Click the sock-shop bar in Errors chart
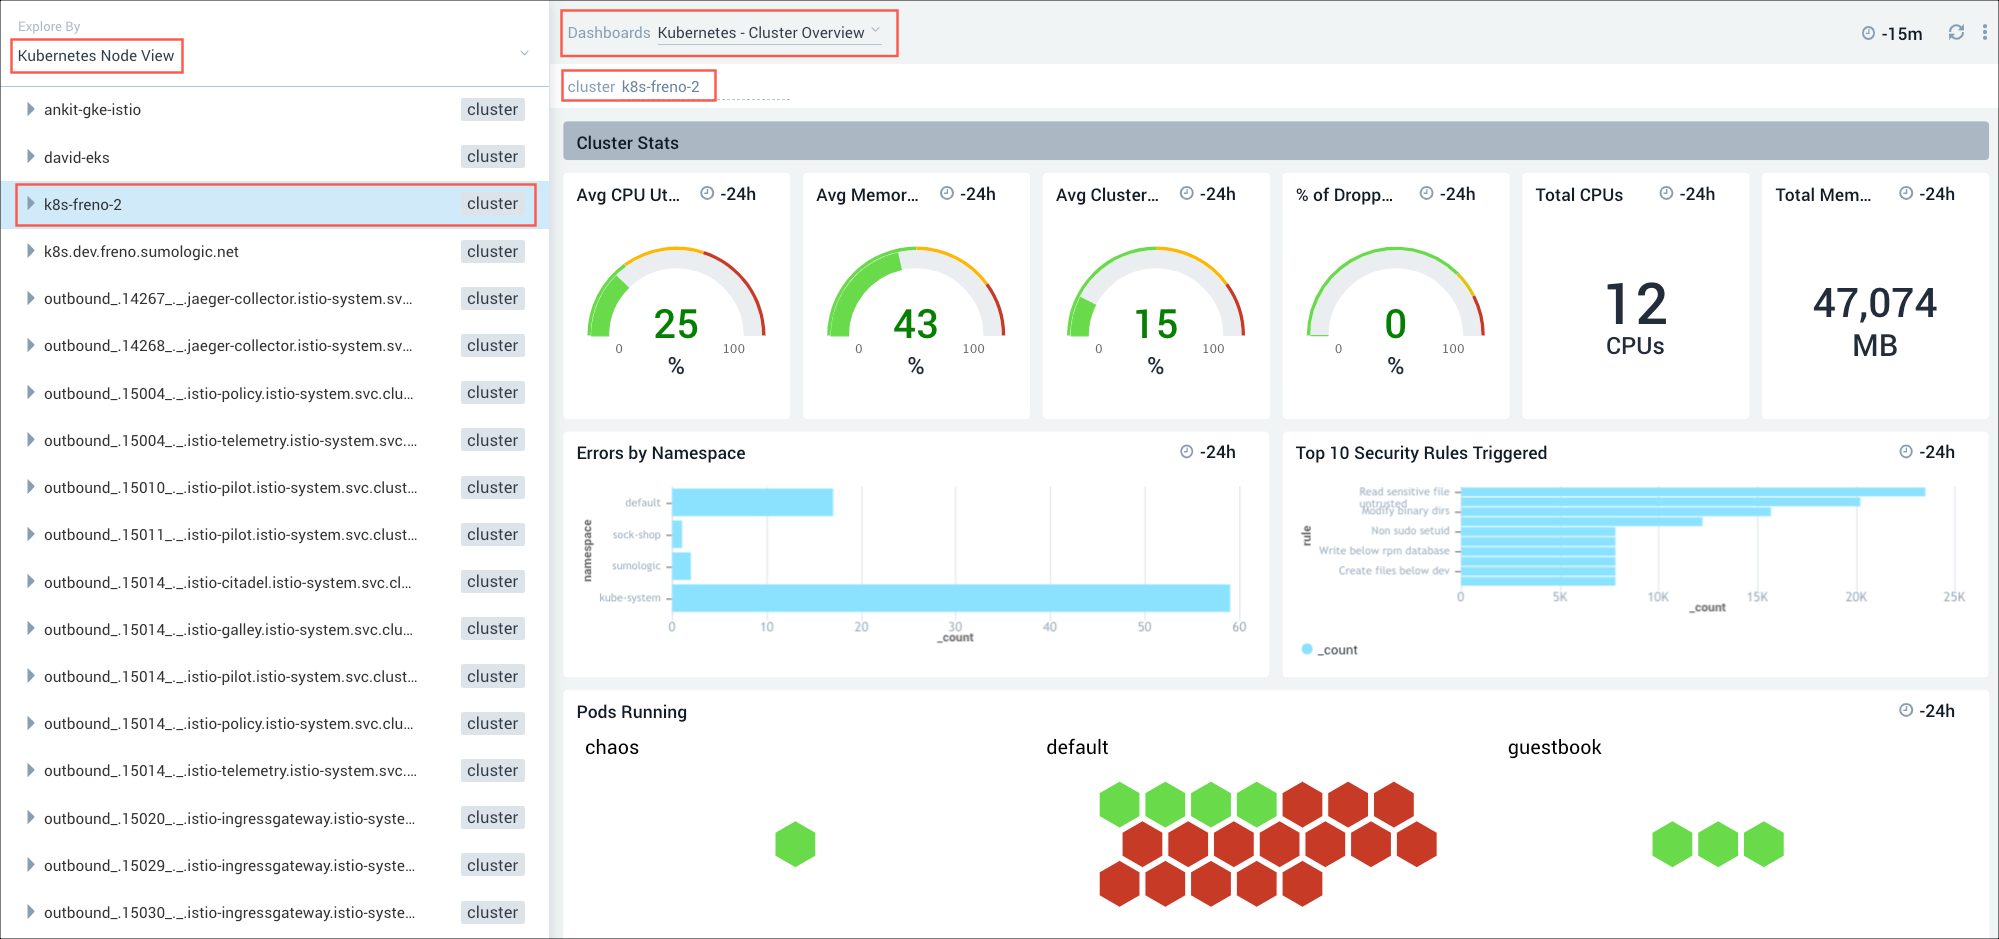Screen dimensions: 1999x939 coord(677,534)
